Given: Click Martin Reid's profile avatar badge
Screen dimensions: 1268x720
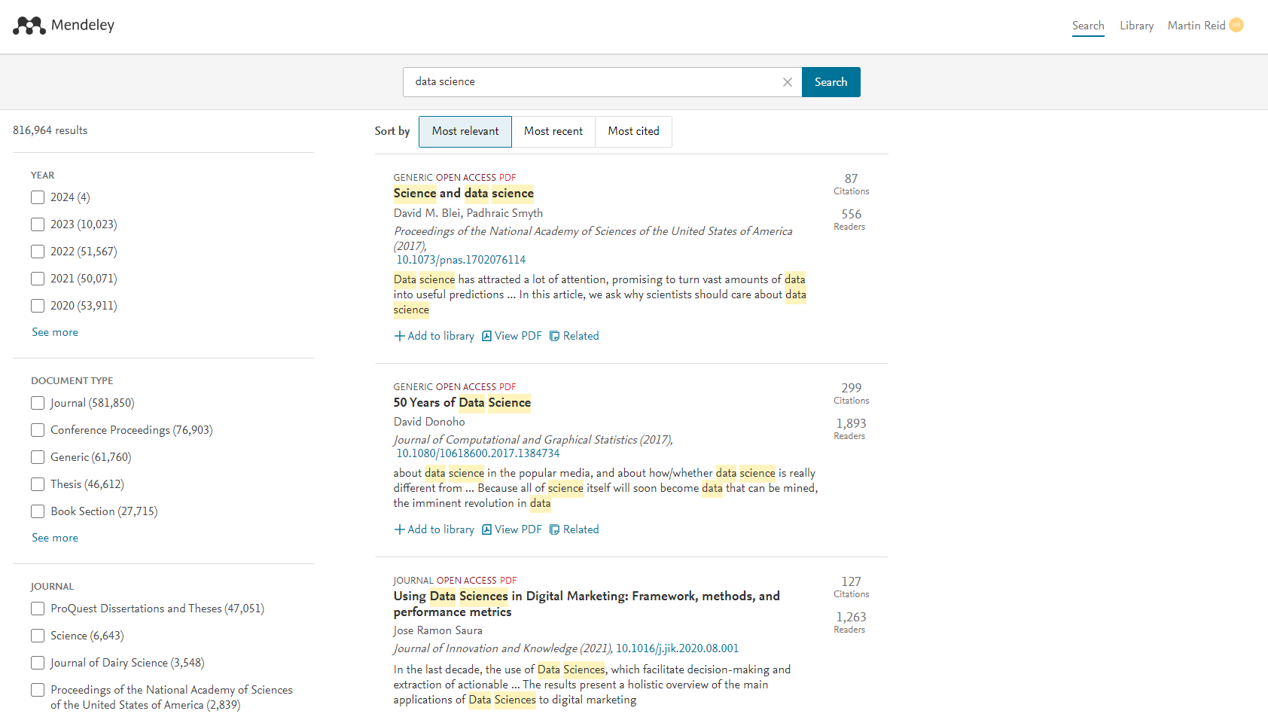Looking at the screenshot, I should tap(1236, 25).
